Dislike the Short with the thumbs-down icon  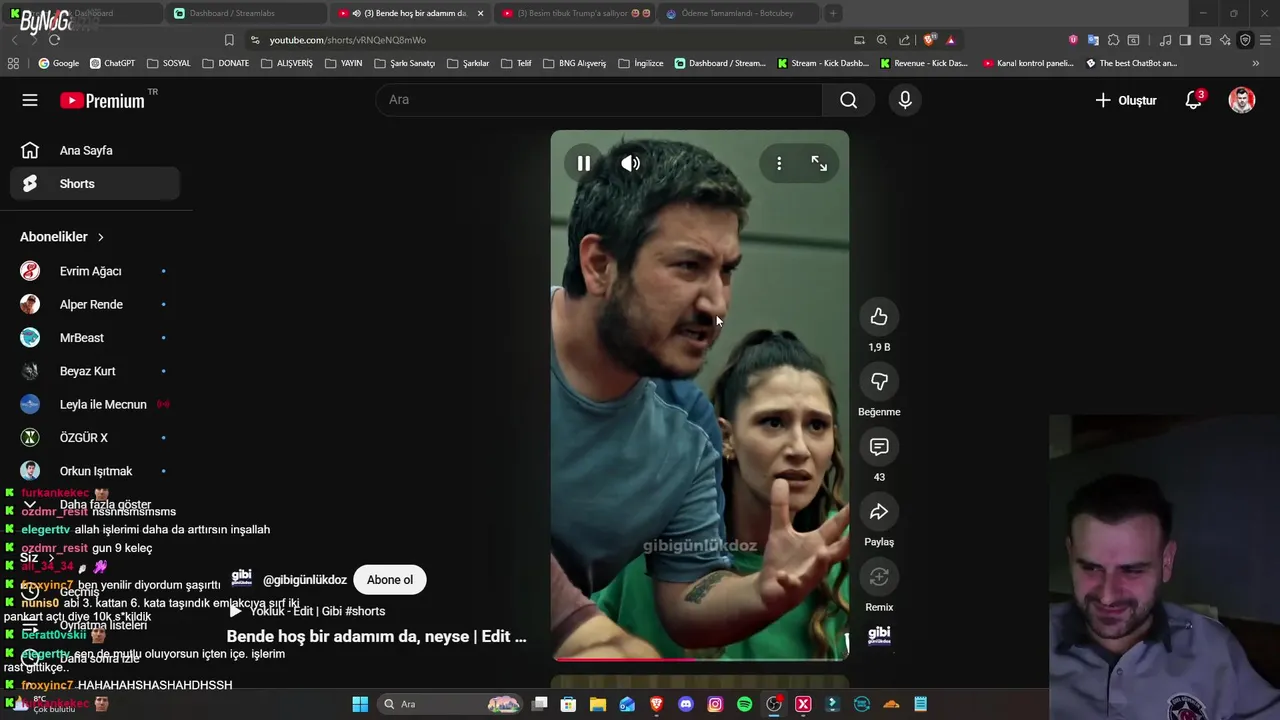tap(879, 382)
